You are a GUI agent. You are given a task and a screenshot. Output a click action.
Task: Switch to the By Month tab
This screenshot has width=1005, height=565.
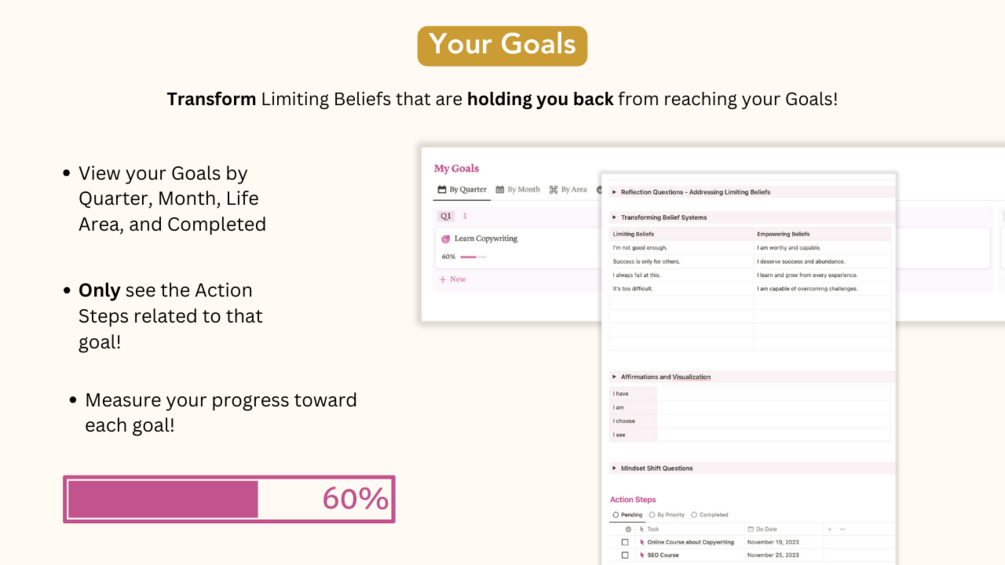tap(518, 189)
